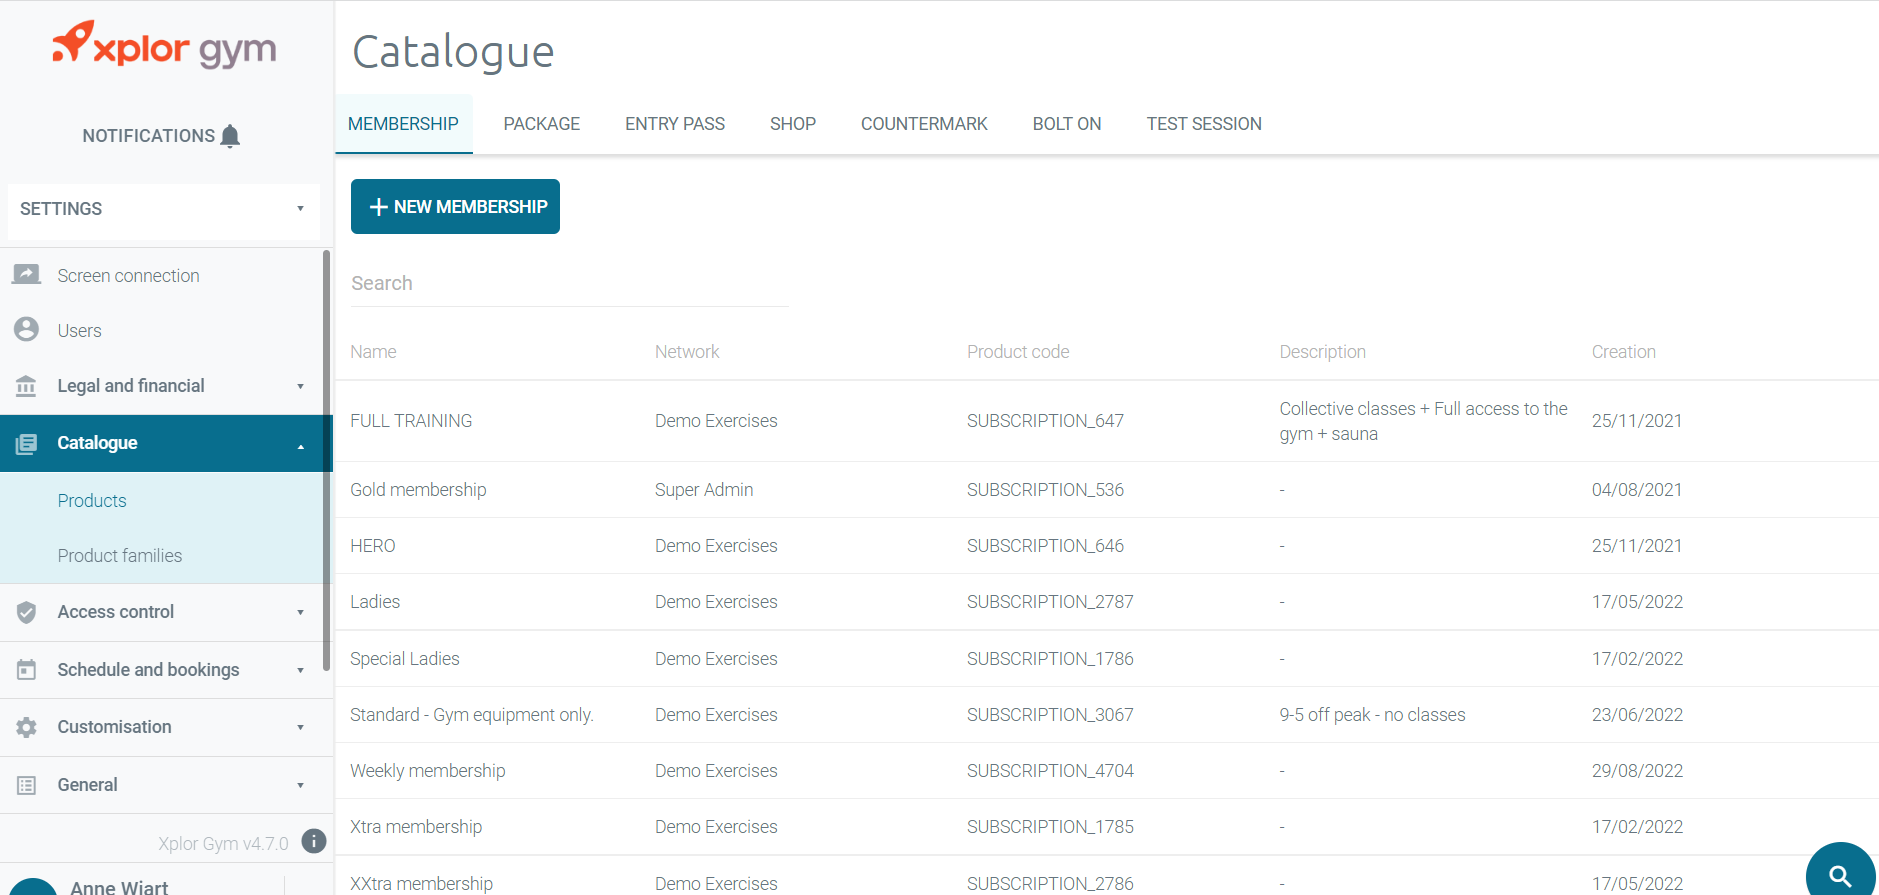
Task: Click the NOTIFICATIONS label
Action: point(149,136)
